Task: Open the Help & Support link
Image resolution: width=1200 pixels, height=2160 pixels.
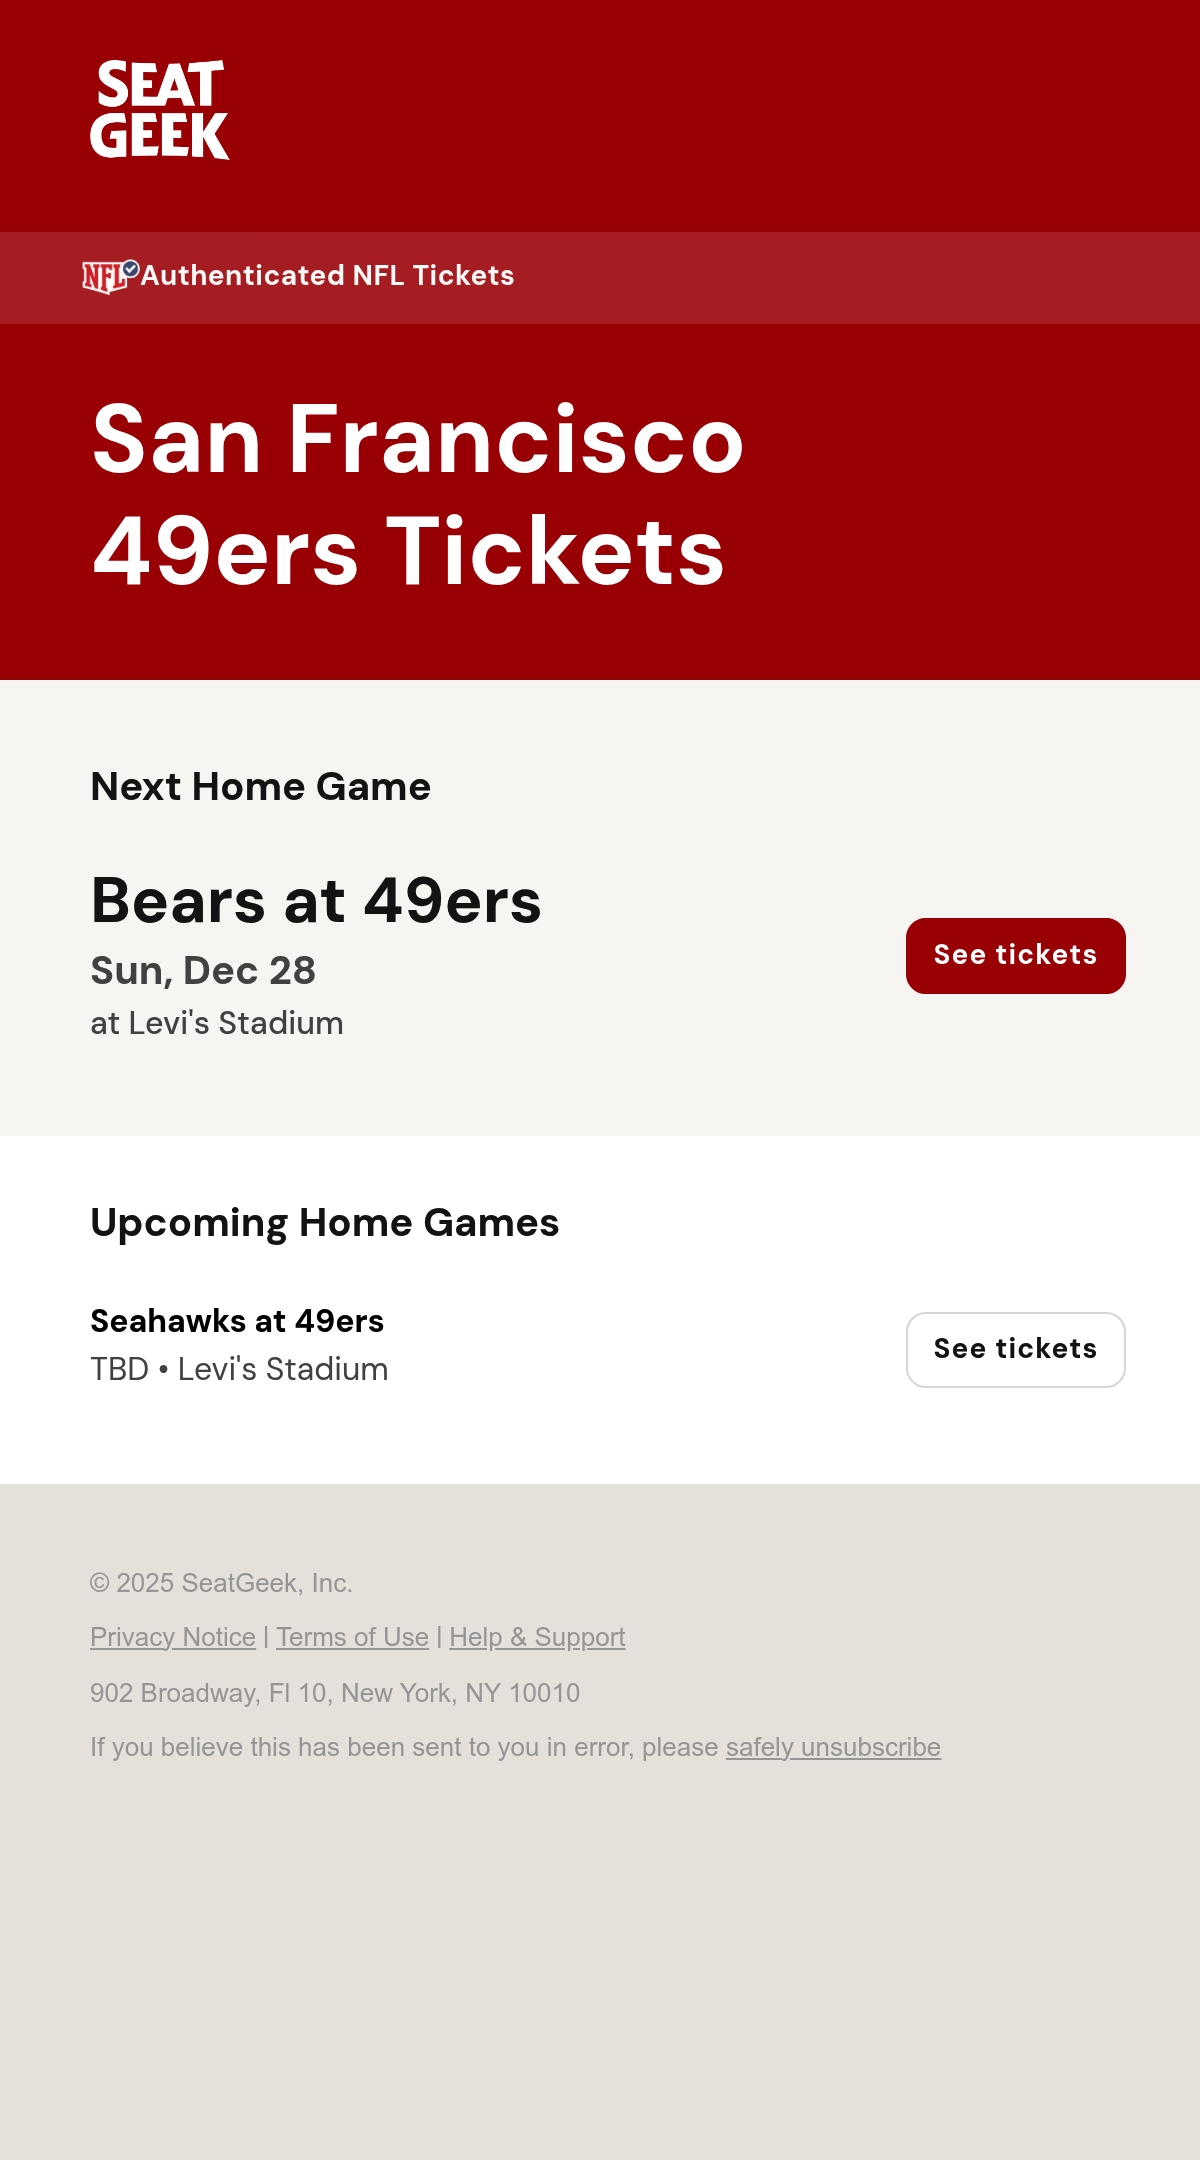Action: point(537,1637)
